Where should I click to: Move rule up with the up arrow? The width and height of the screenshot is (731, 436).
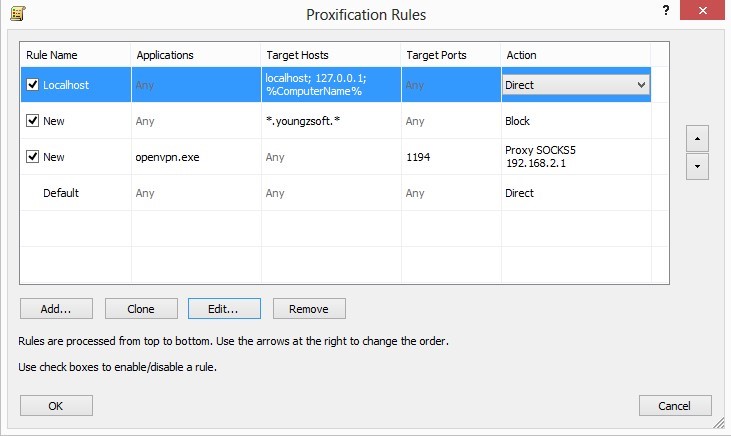[696, 138]
